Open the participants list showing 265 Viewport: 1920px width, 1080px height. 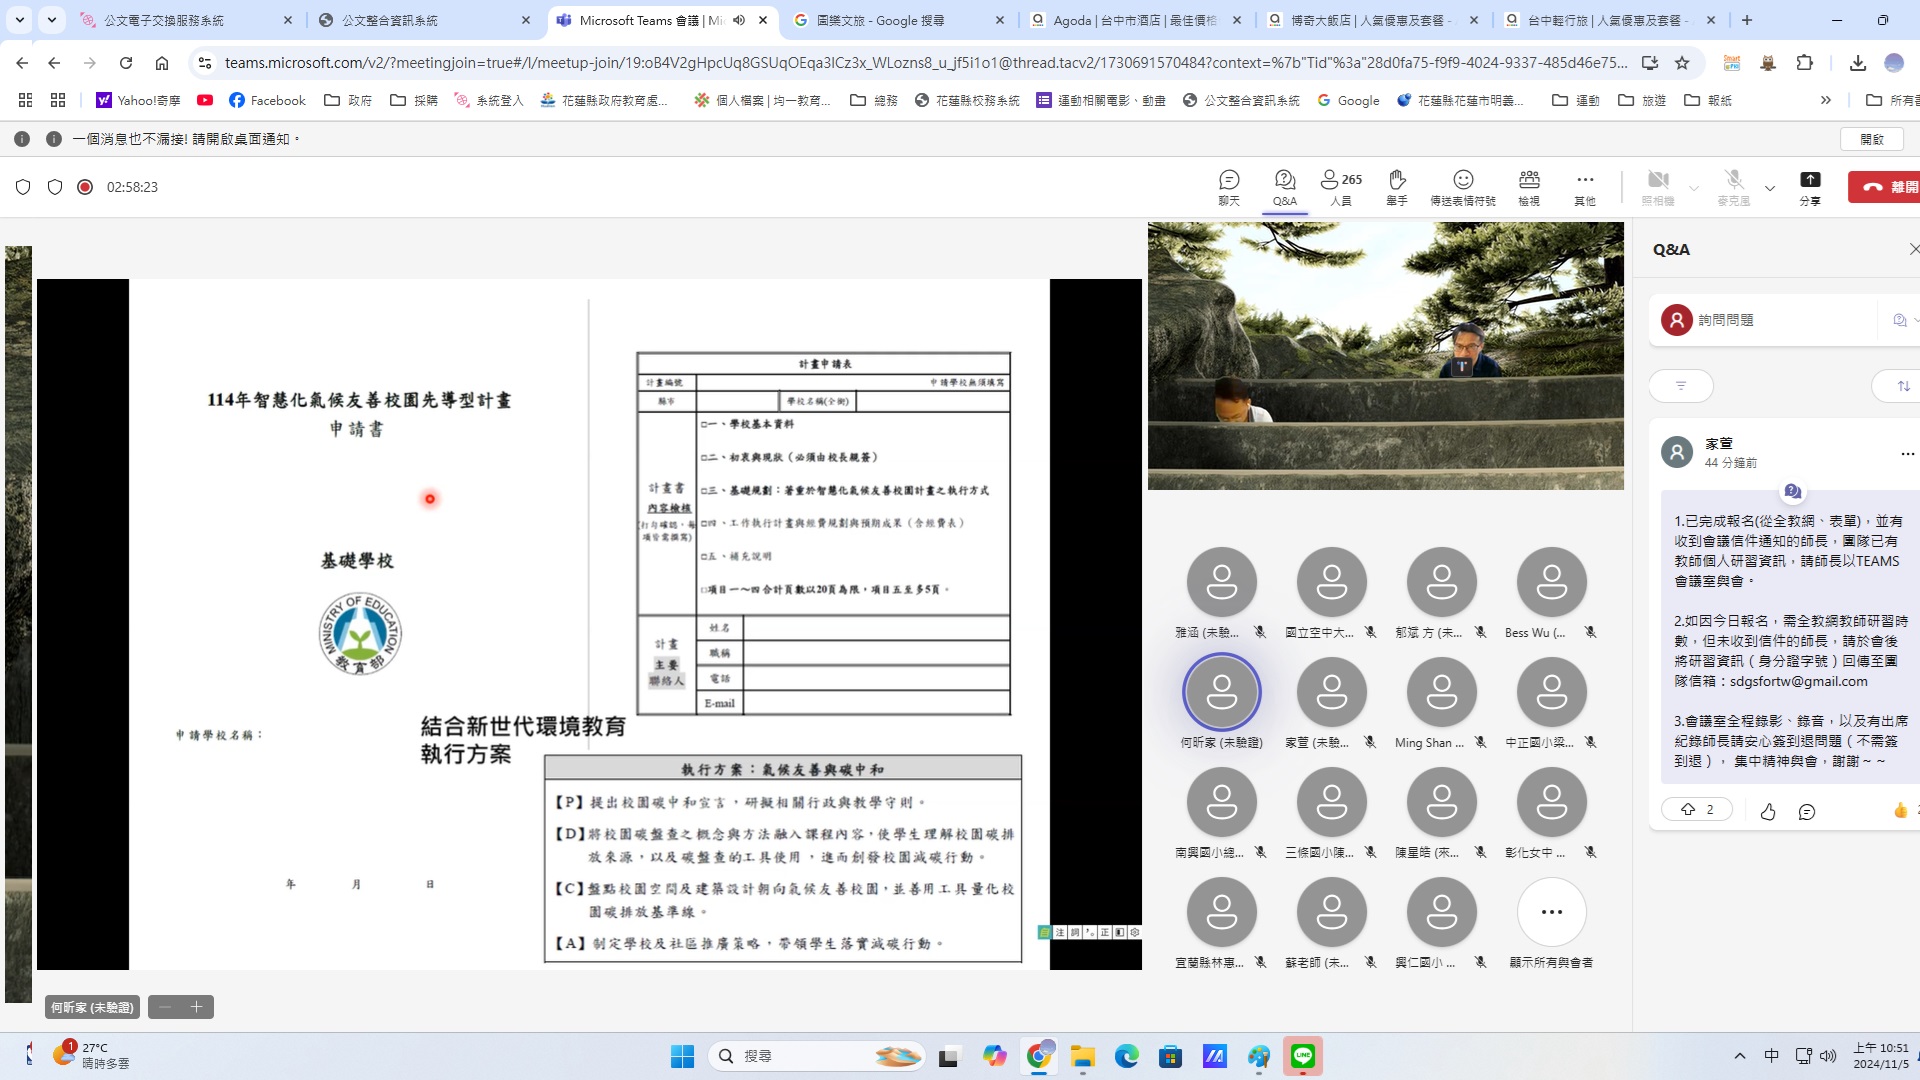coord(1340,186)
